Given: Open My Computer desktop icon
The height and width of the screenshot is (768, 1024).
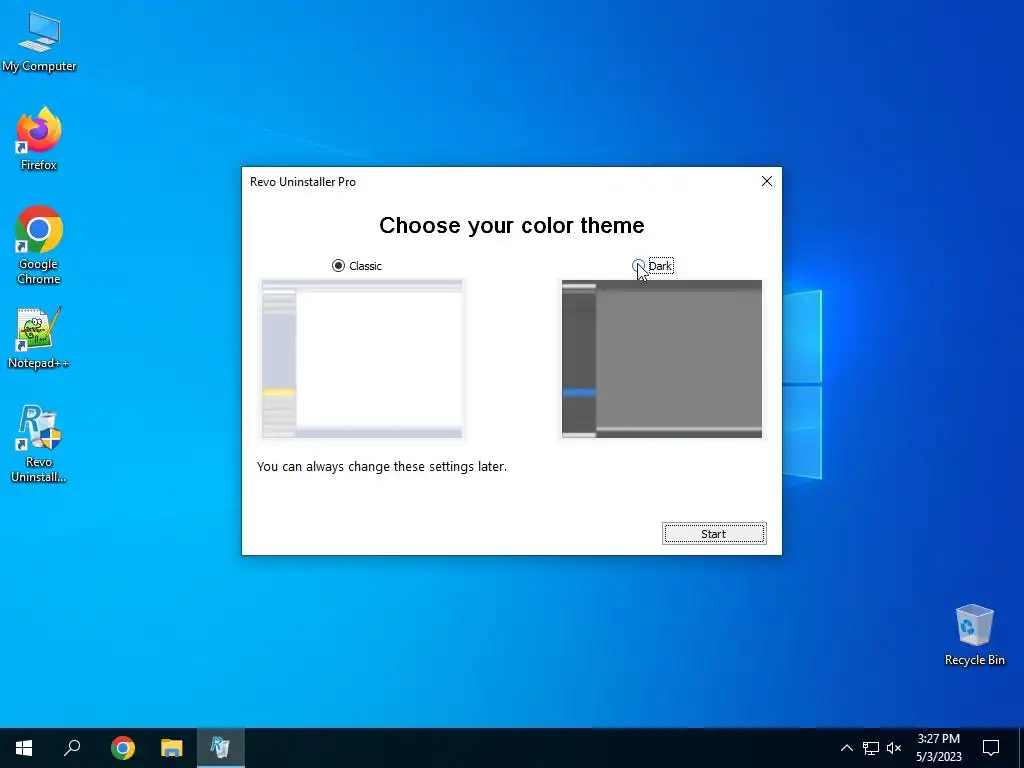Looking at the screenshot, I should [39, 42].
